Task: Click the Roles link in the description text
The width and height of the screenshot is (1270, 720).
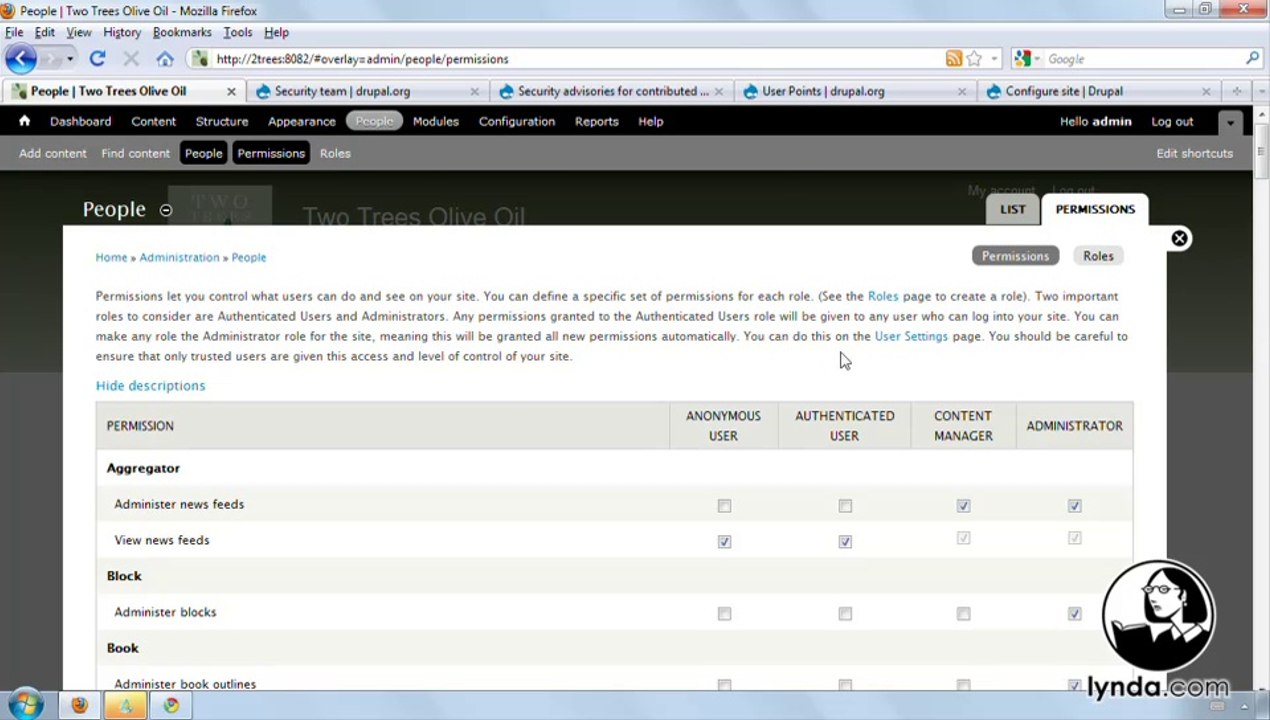Action: (883, 296)
